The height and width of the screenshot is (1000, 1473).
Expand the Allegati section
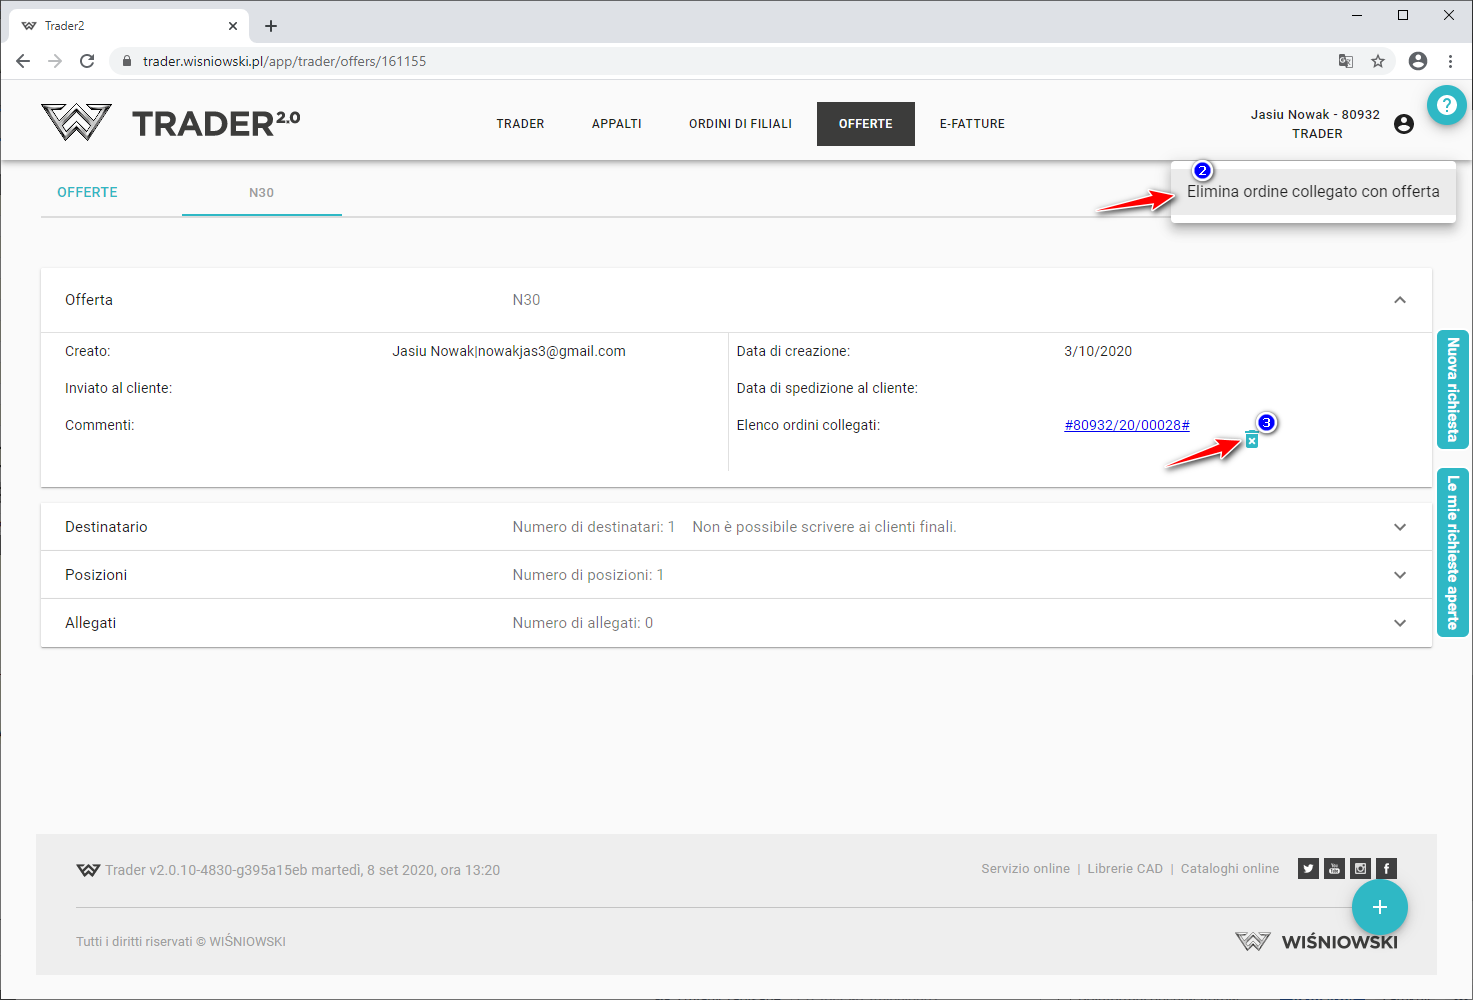click(x=1399, y=623)
